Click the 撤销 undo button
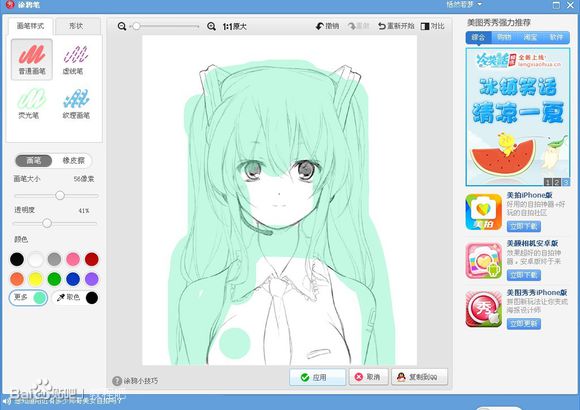This screenshot has height=410, width=580. click(x=327, y=26)
